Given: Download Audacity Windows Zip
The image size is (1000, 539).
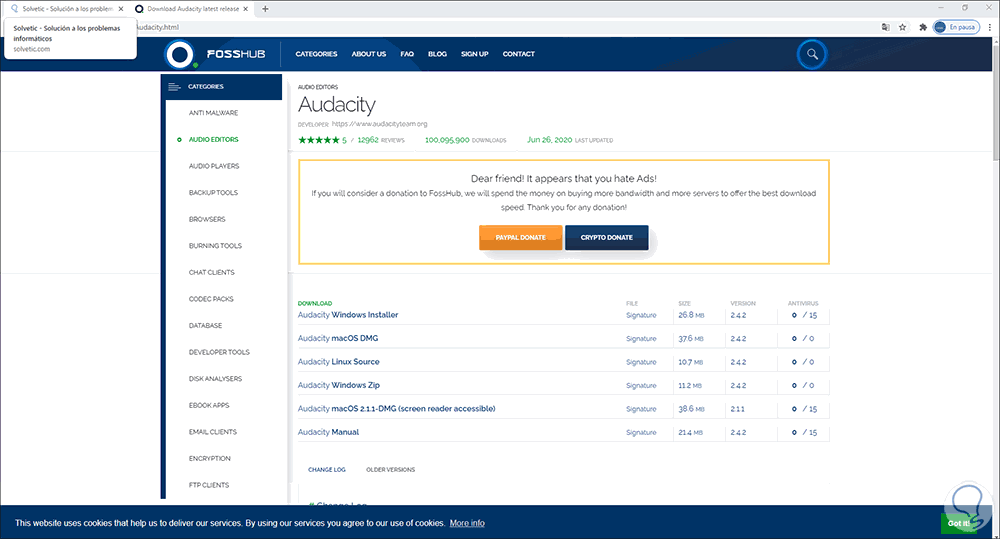Looking at the screenshot, I should pos(339,385).
